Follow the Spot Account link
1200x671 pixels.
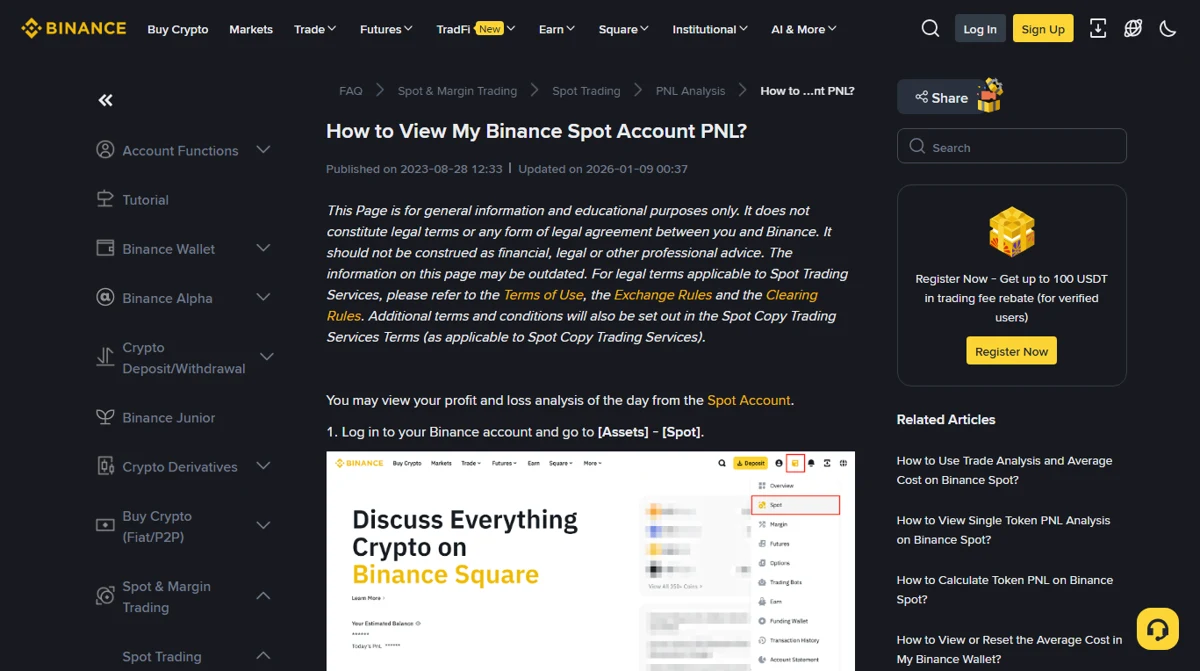pyautogui.click(x=749, y=400)
